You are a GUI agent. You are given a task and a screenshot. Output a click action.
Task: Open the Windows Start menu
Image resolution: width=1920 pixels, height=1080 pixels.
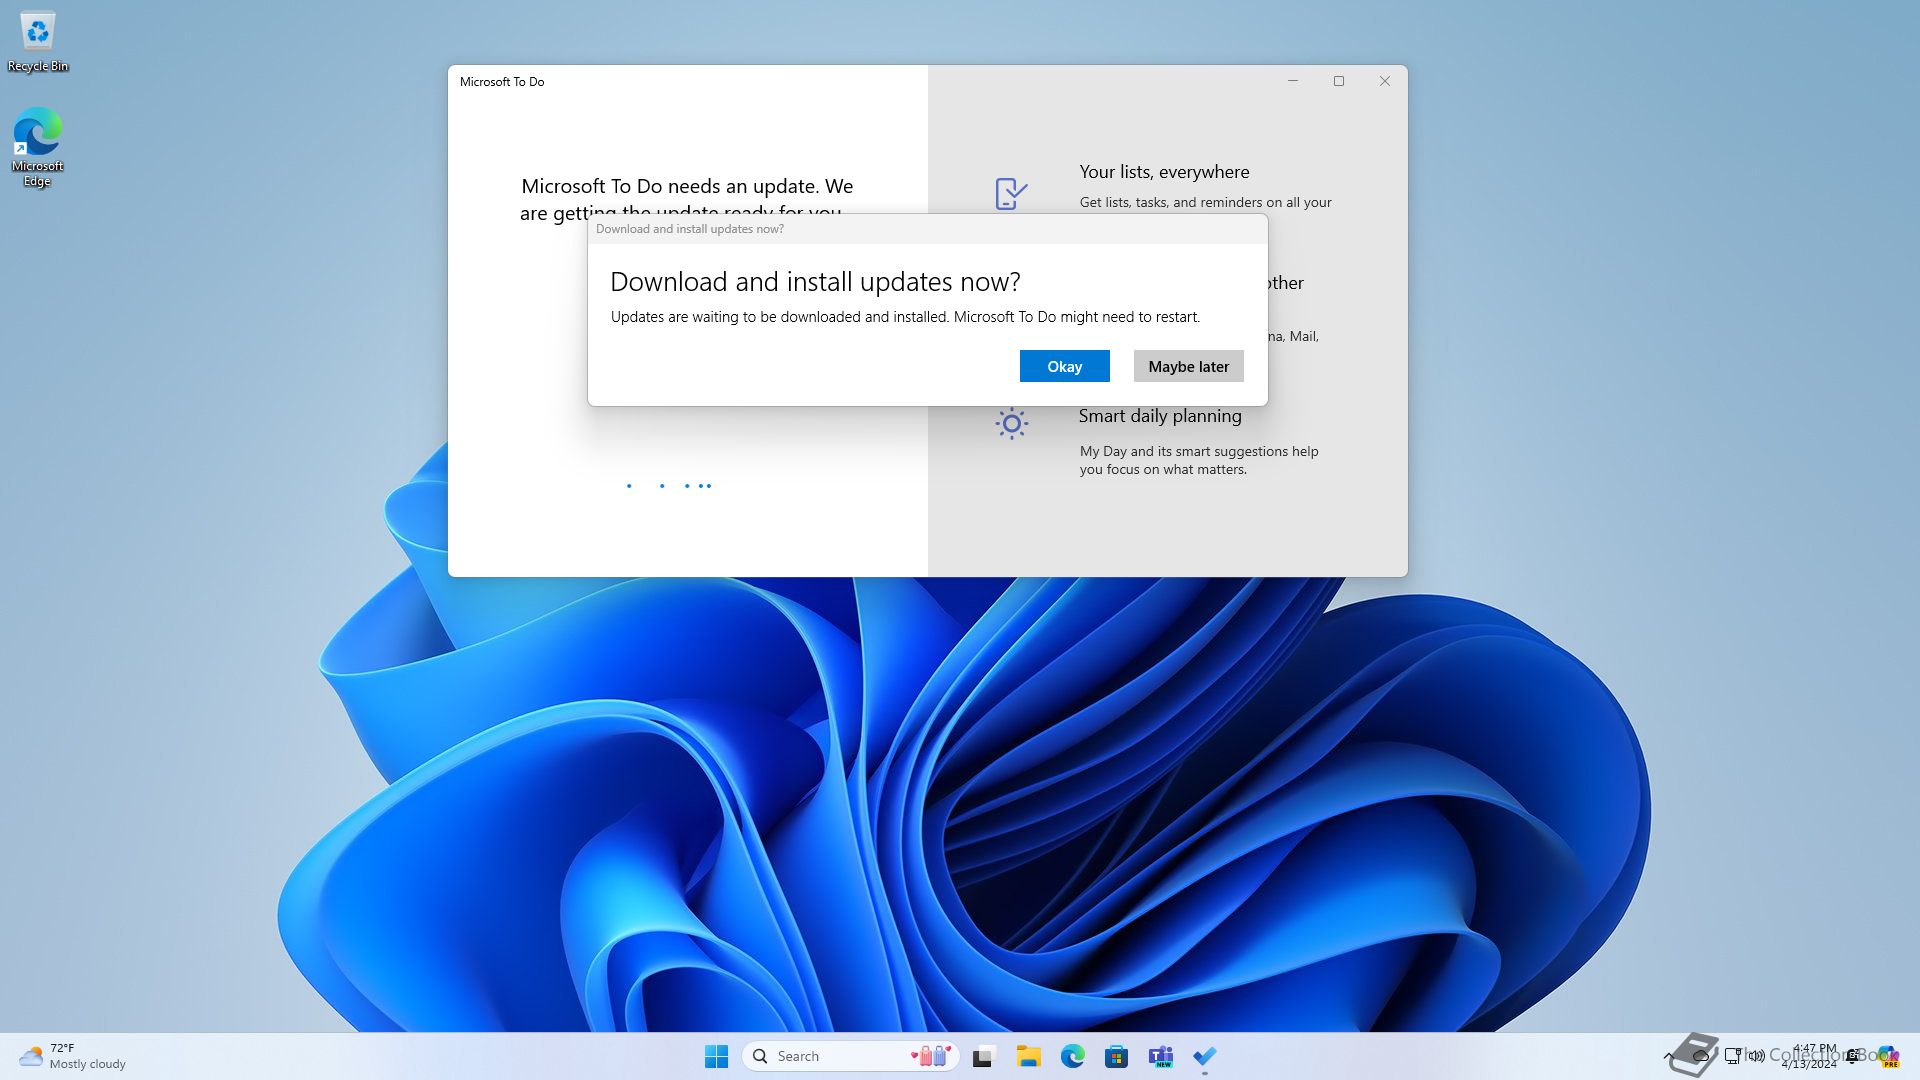716,1056
